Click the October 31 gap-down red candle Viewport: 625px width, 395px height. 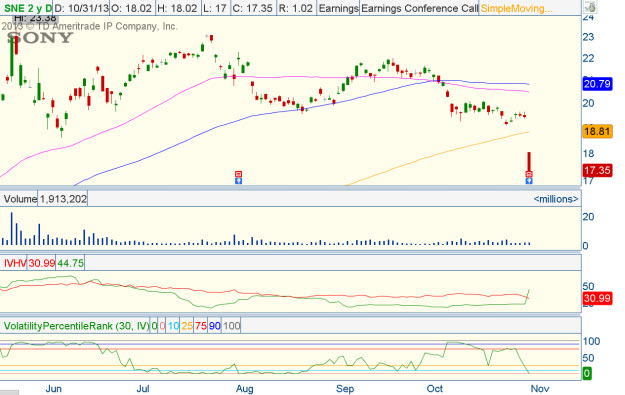[529, 163]
